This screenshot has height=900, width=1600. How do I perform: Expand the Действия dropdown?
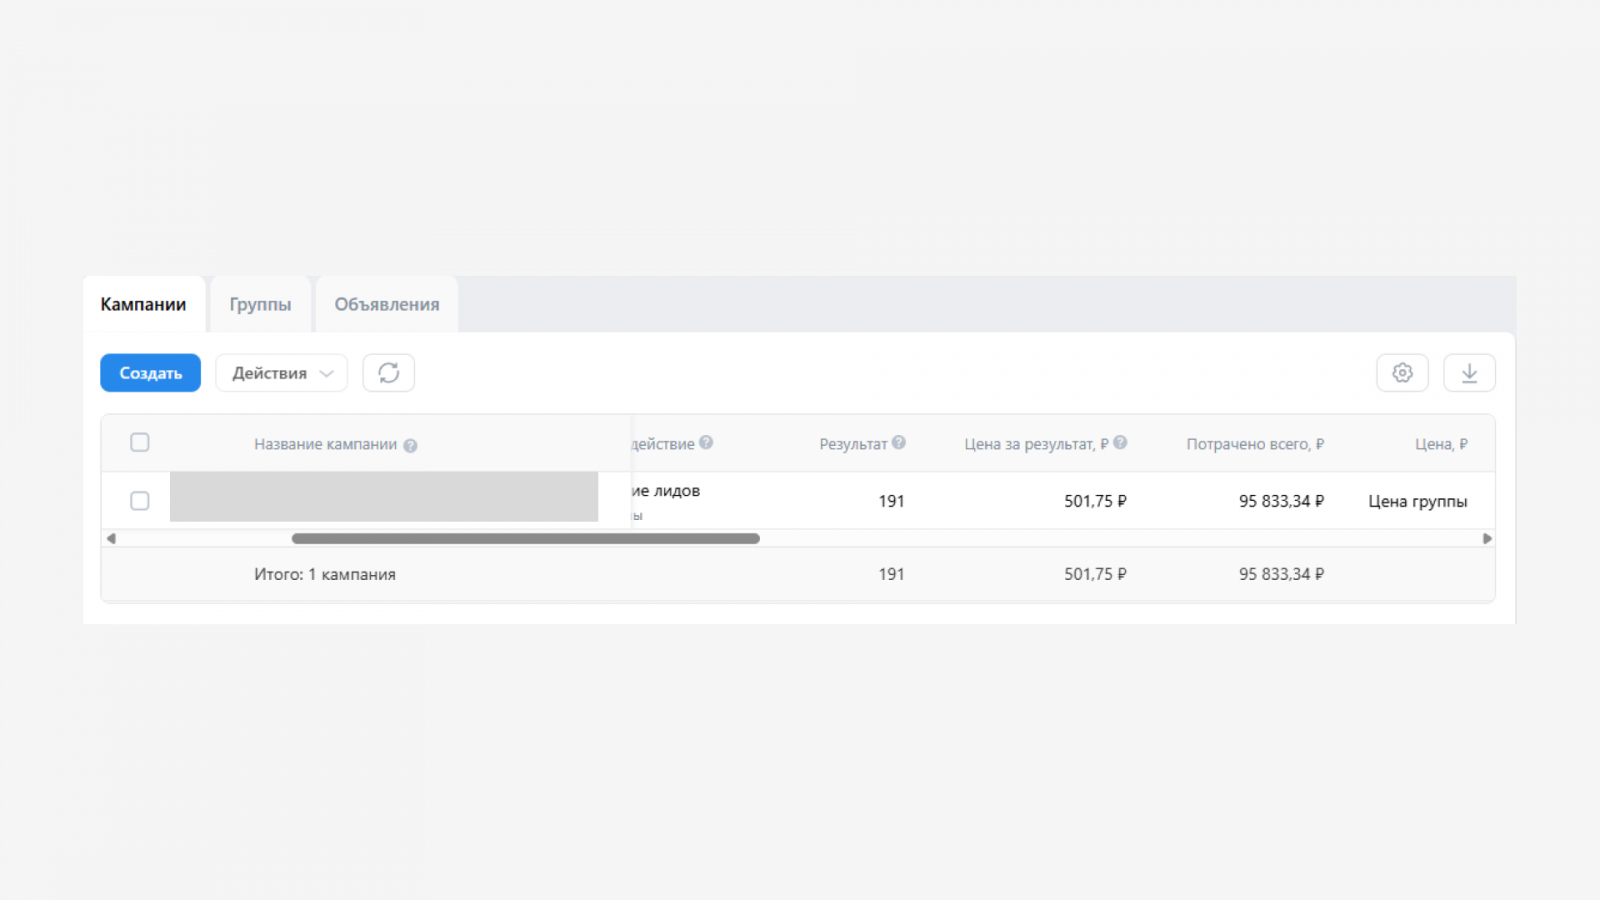pos(282,373)
